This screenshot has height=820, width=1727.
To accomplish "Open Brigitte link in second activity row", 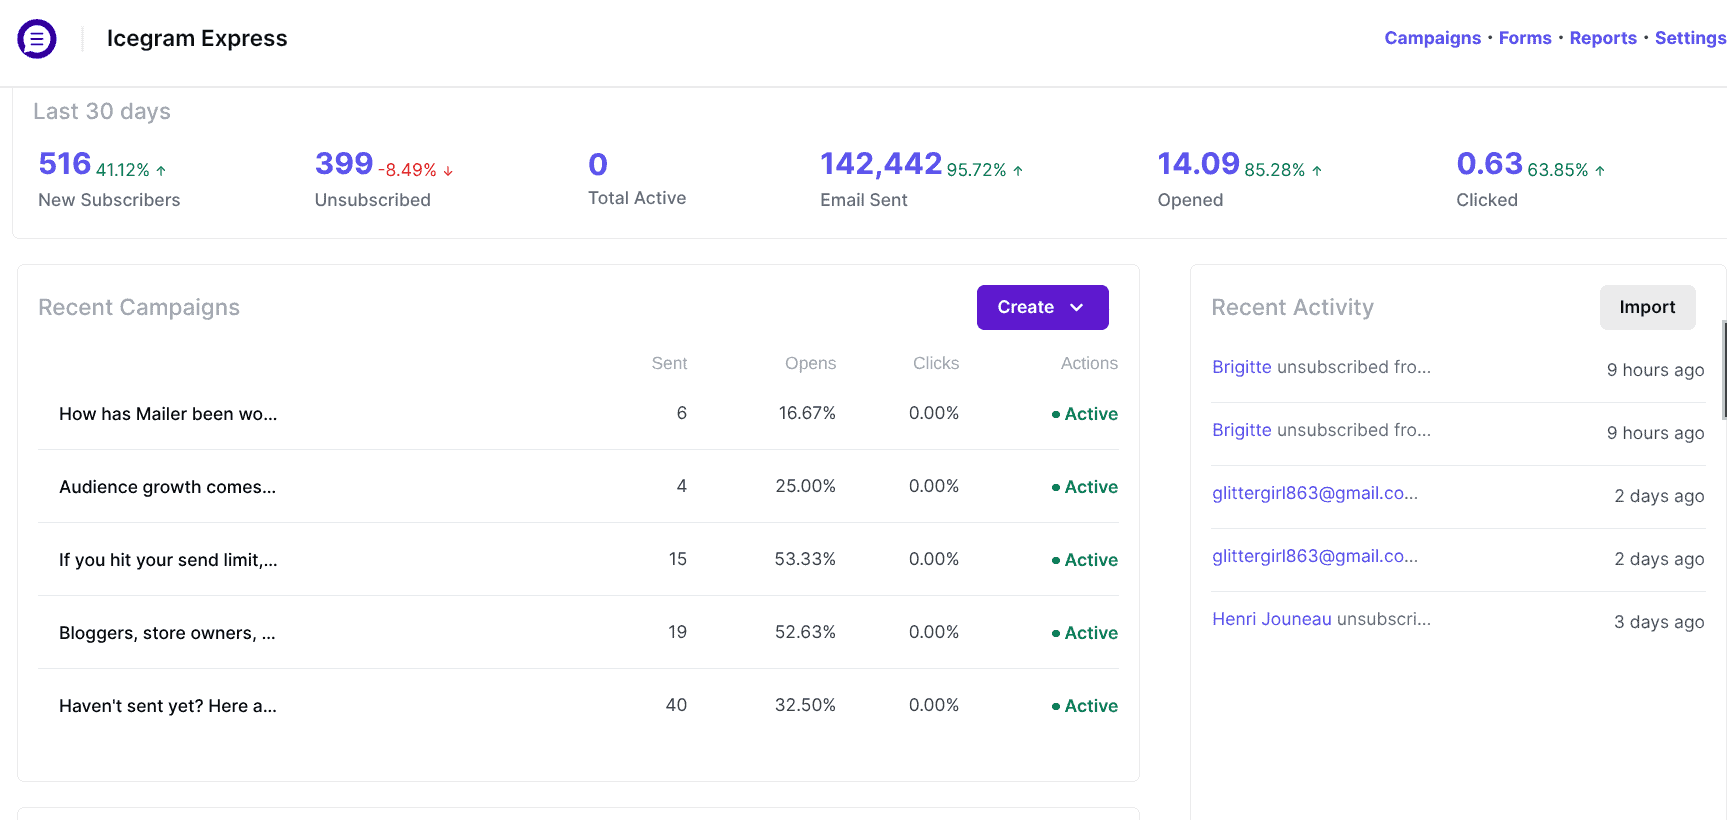I will click(x=1242, y=430).
